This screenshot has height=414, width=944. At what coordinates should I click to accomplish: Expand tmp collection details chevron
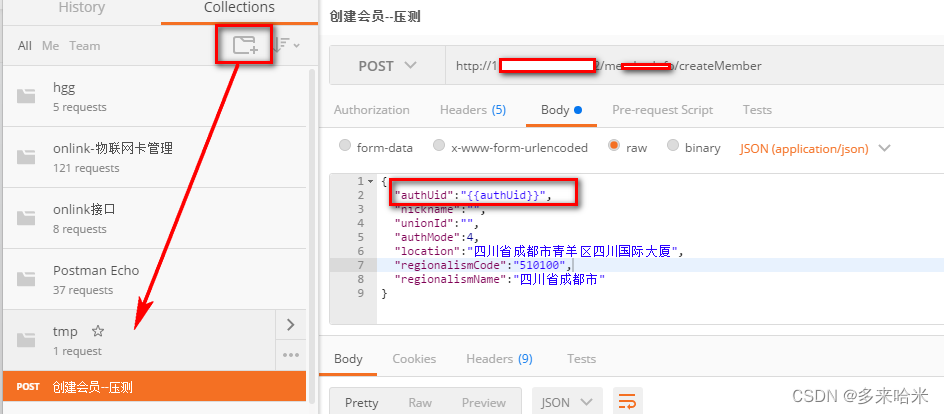(291, 325)
